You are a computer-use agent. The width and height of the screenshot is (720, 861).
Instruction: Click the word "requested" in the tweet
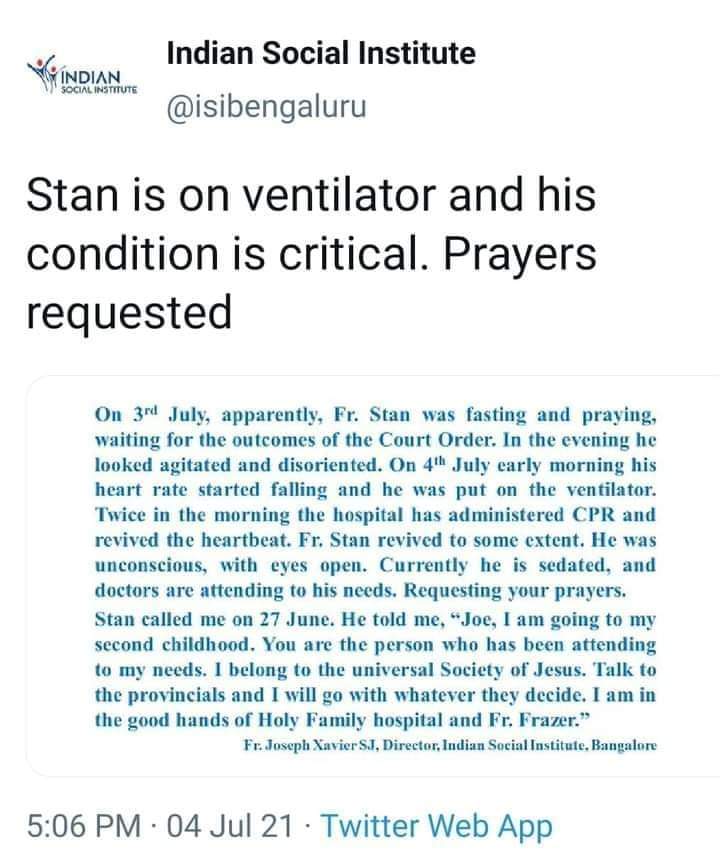point(129,313)
